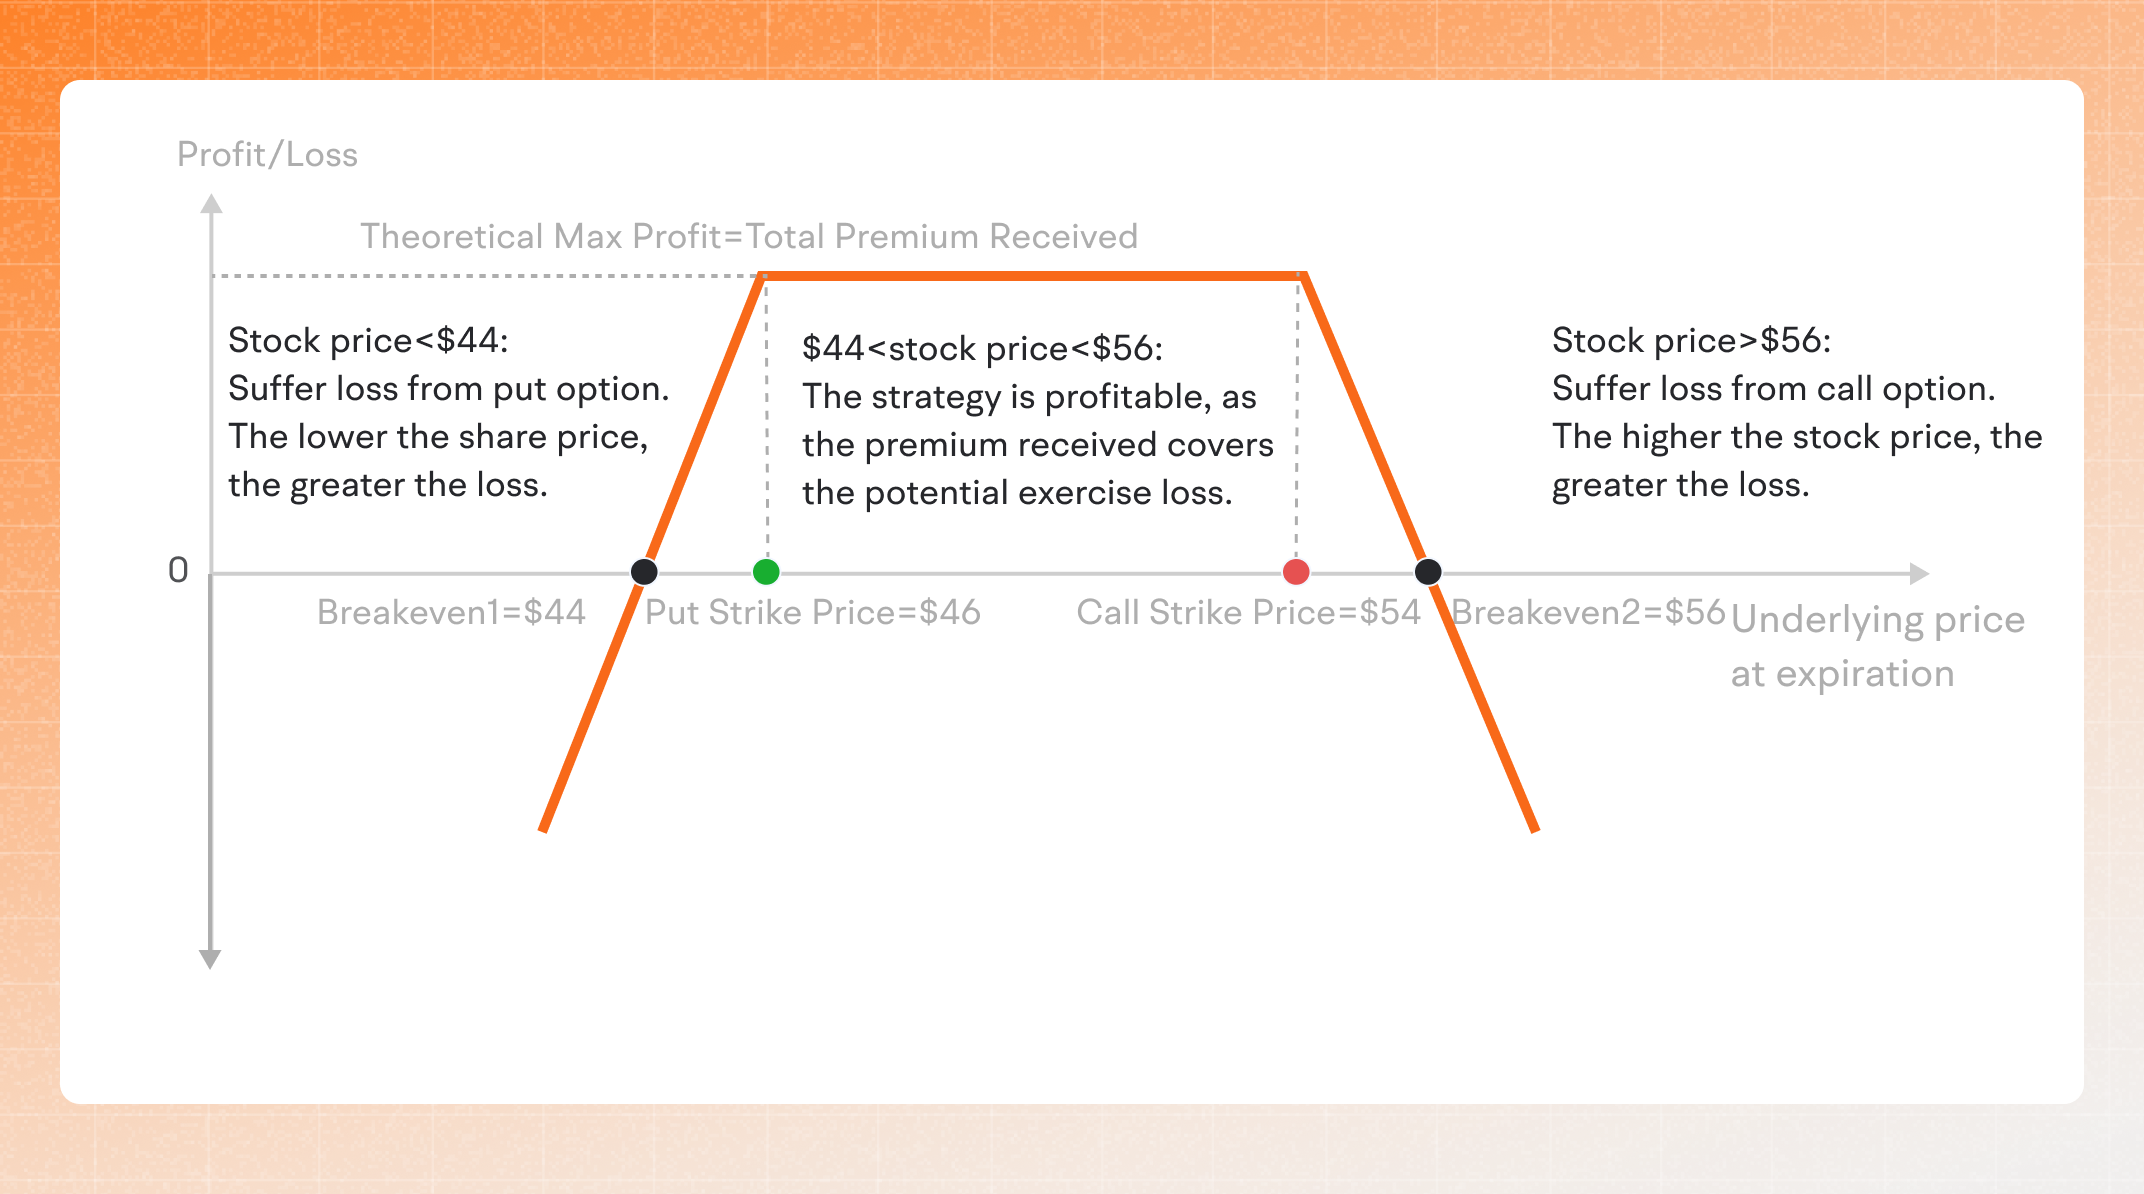Click the "Breakeven1=$44" label
The image size is (2144, 1194).
pos(451,612)
